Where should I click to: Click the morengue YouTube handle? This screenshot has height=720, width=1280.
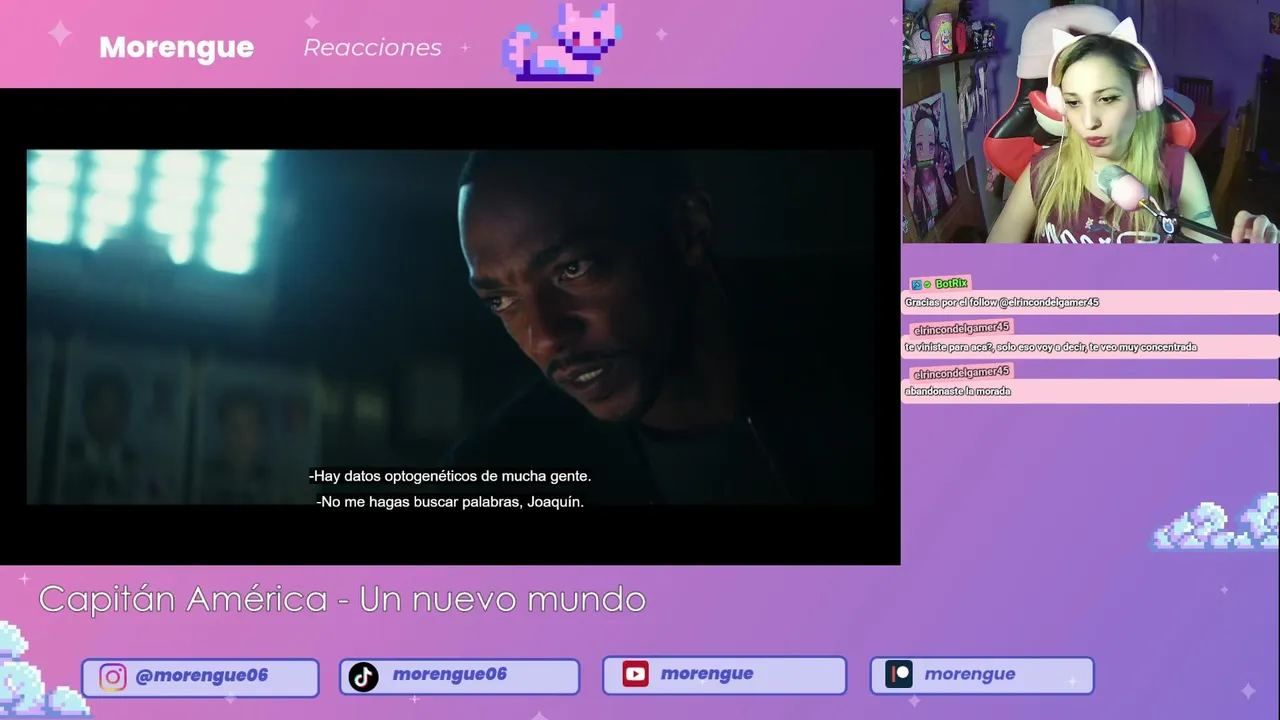(707, 674)
